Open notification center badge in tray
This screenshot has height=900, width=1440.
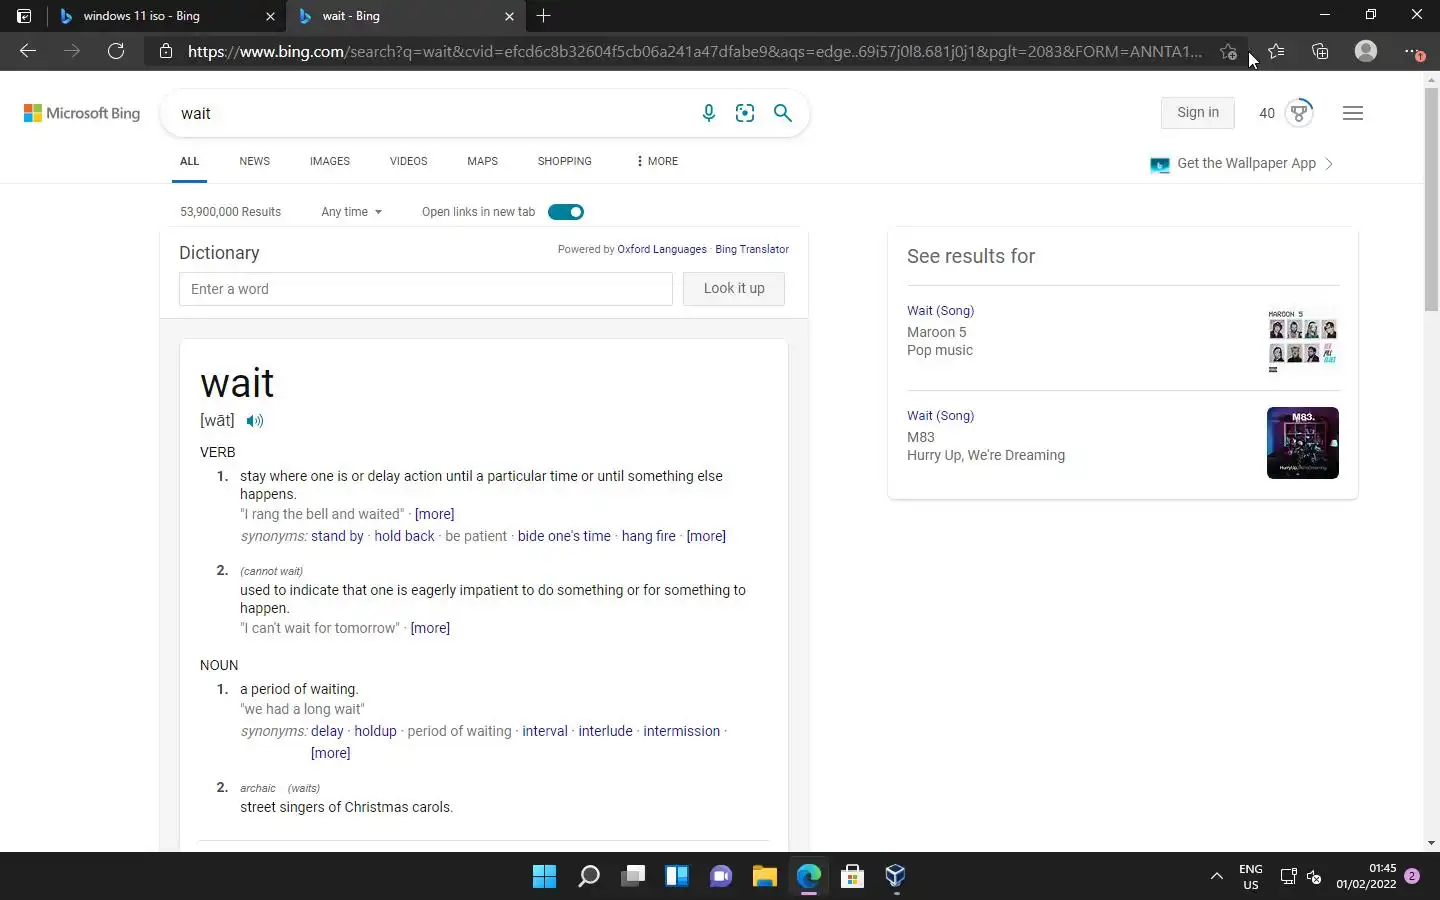tap(1412, 876)
